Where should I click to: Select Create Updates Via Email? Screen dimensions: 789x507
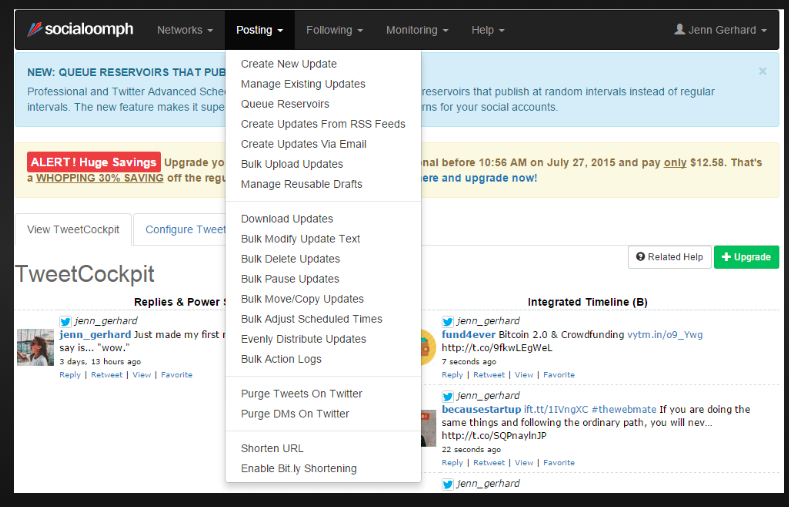click(303, 144)
